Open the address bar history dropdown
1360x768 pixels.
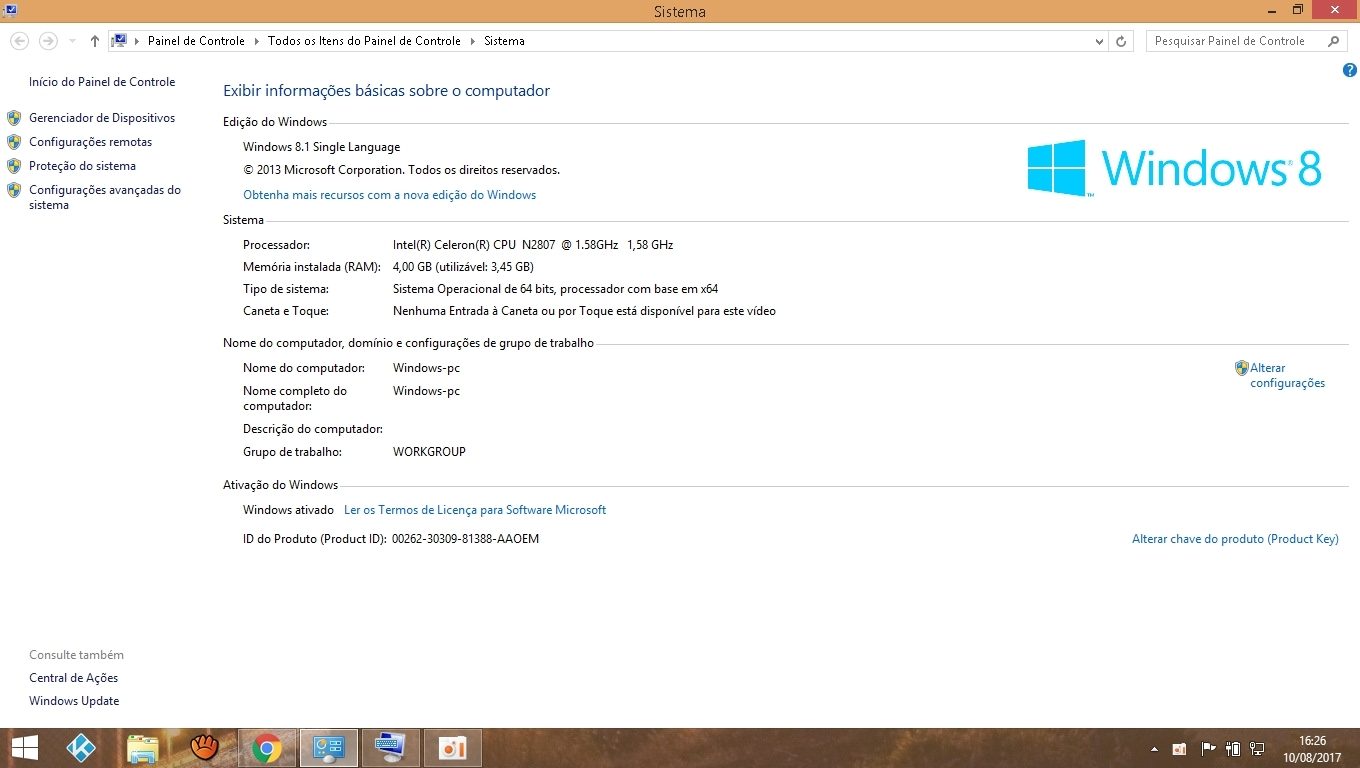[1100, 42]
